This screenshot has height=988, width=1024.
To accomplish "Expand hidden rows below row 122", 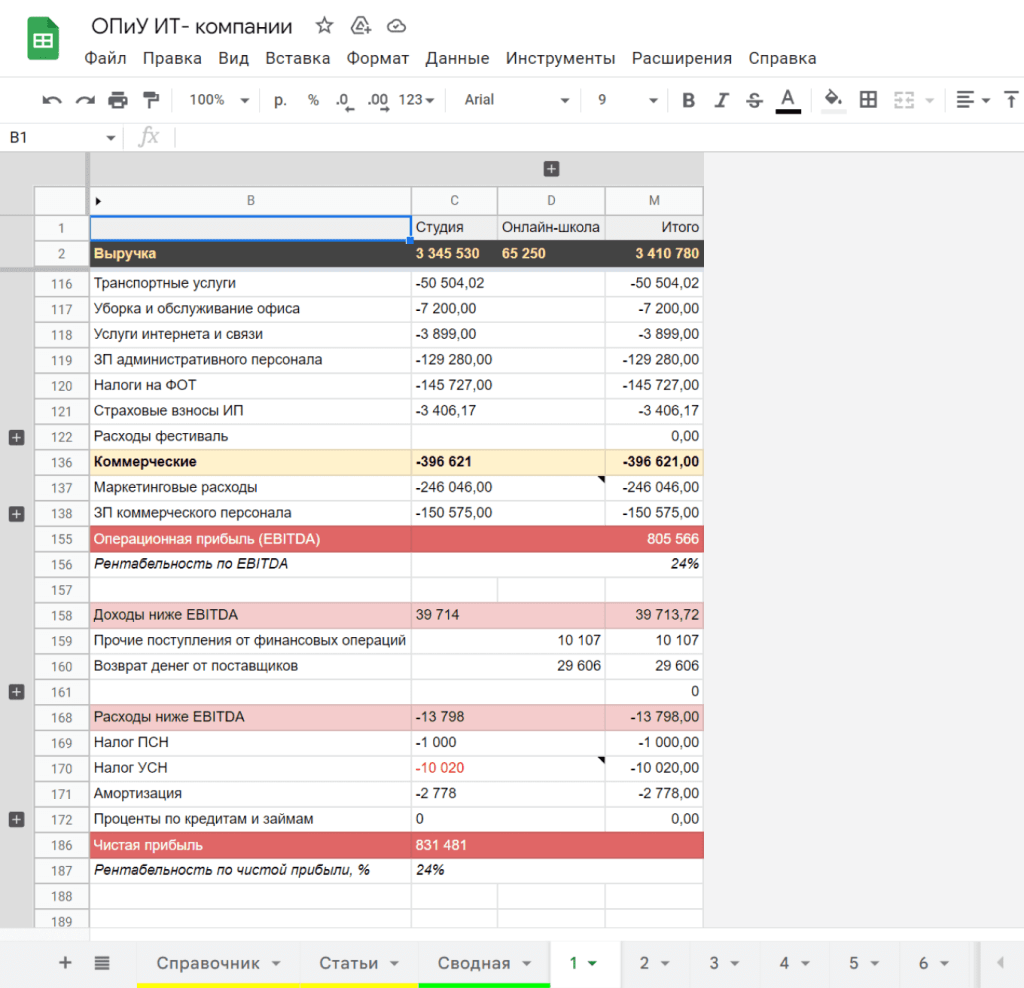I will [16, 437].
